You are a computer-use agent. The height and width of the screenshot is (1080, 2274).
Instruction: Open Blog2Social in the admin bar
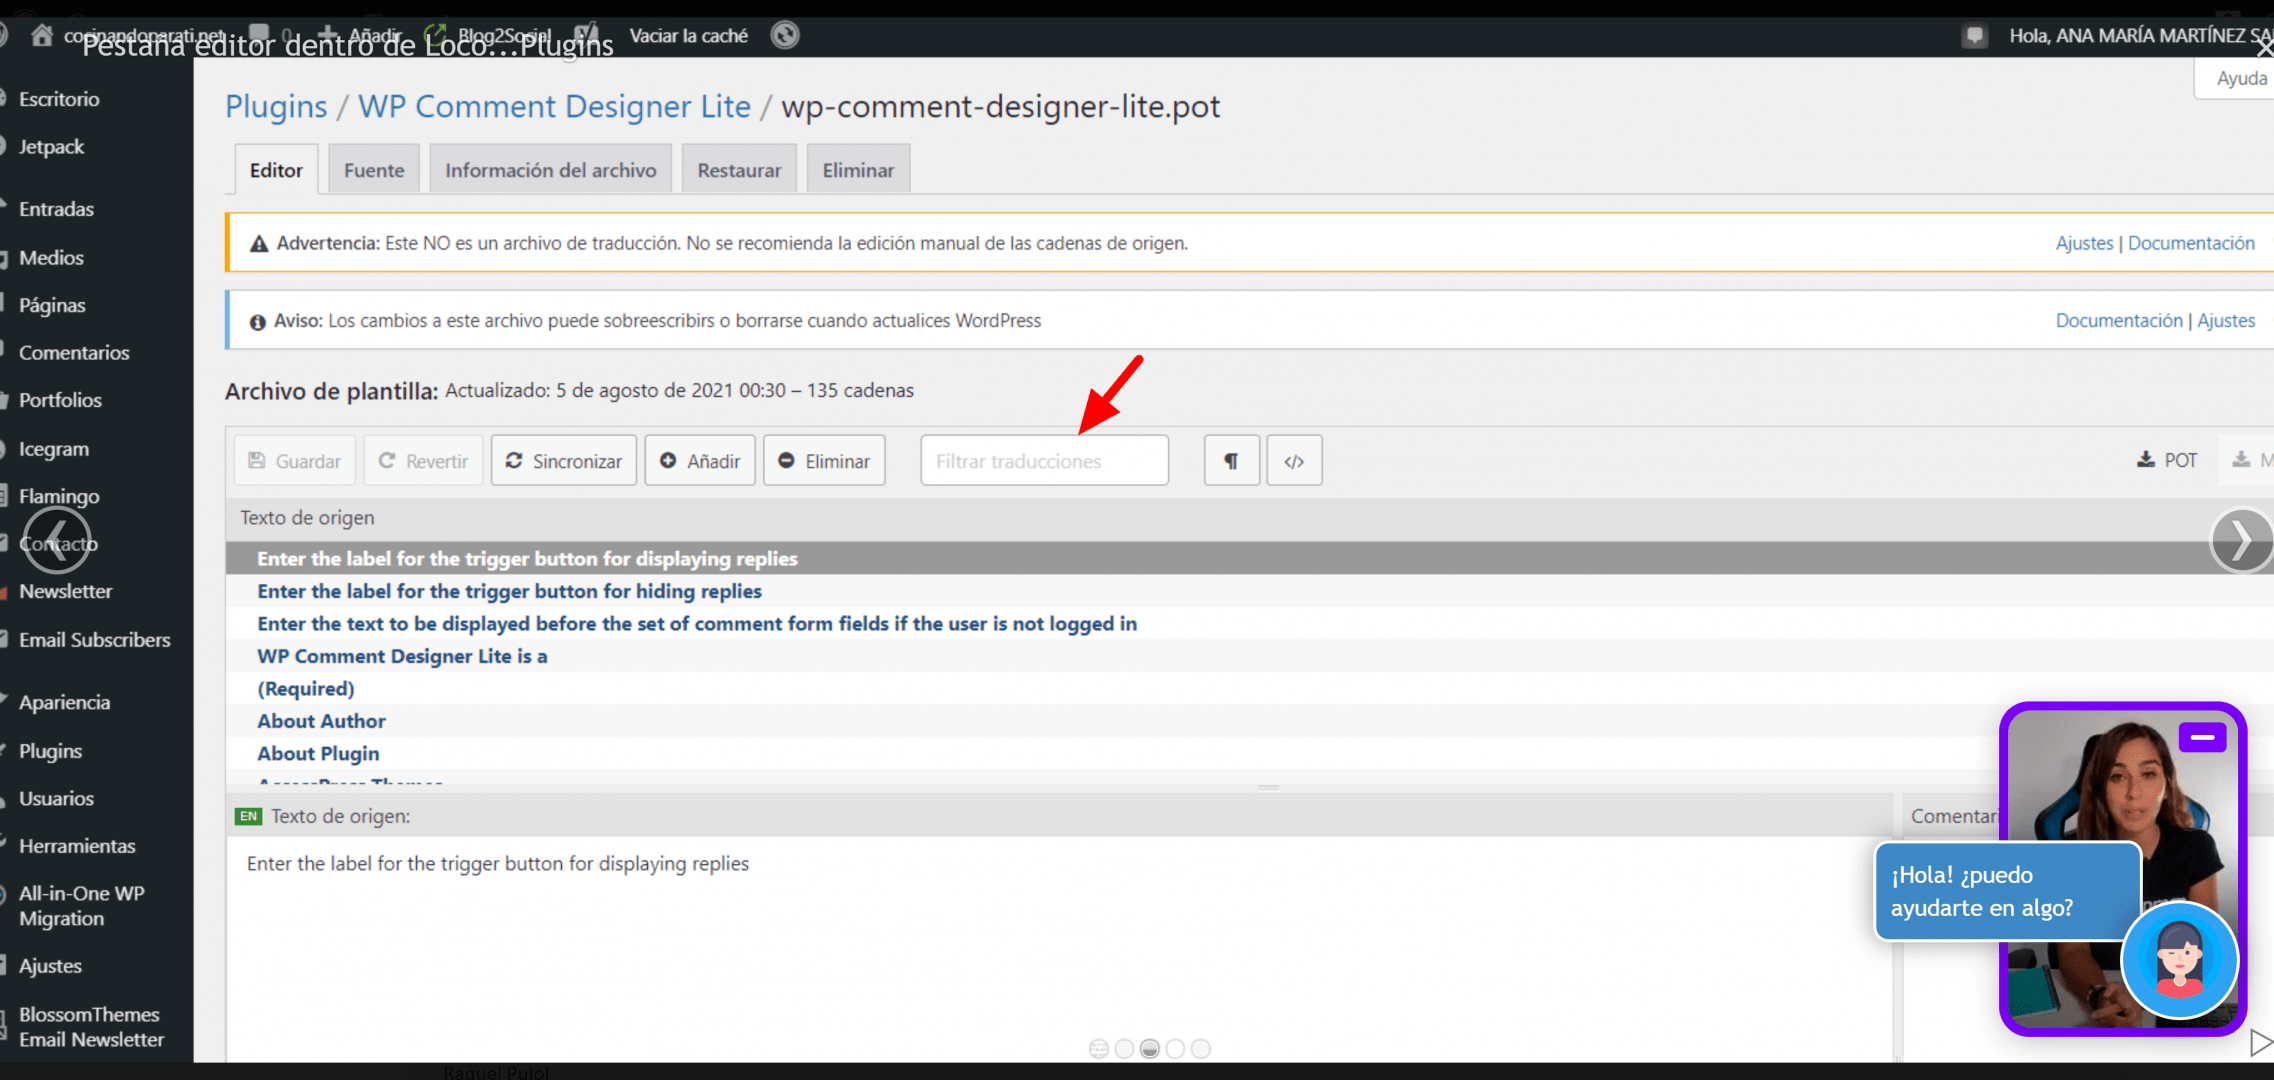[x=488, y=35]
